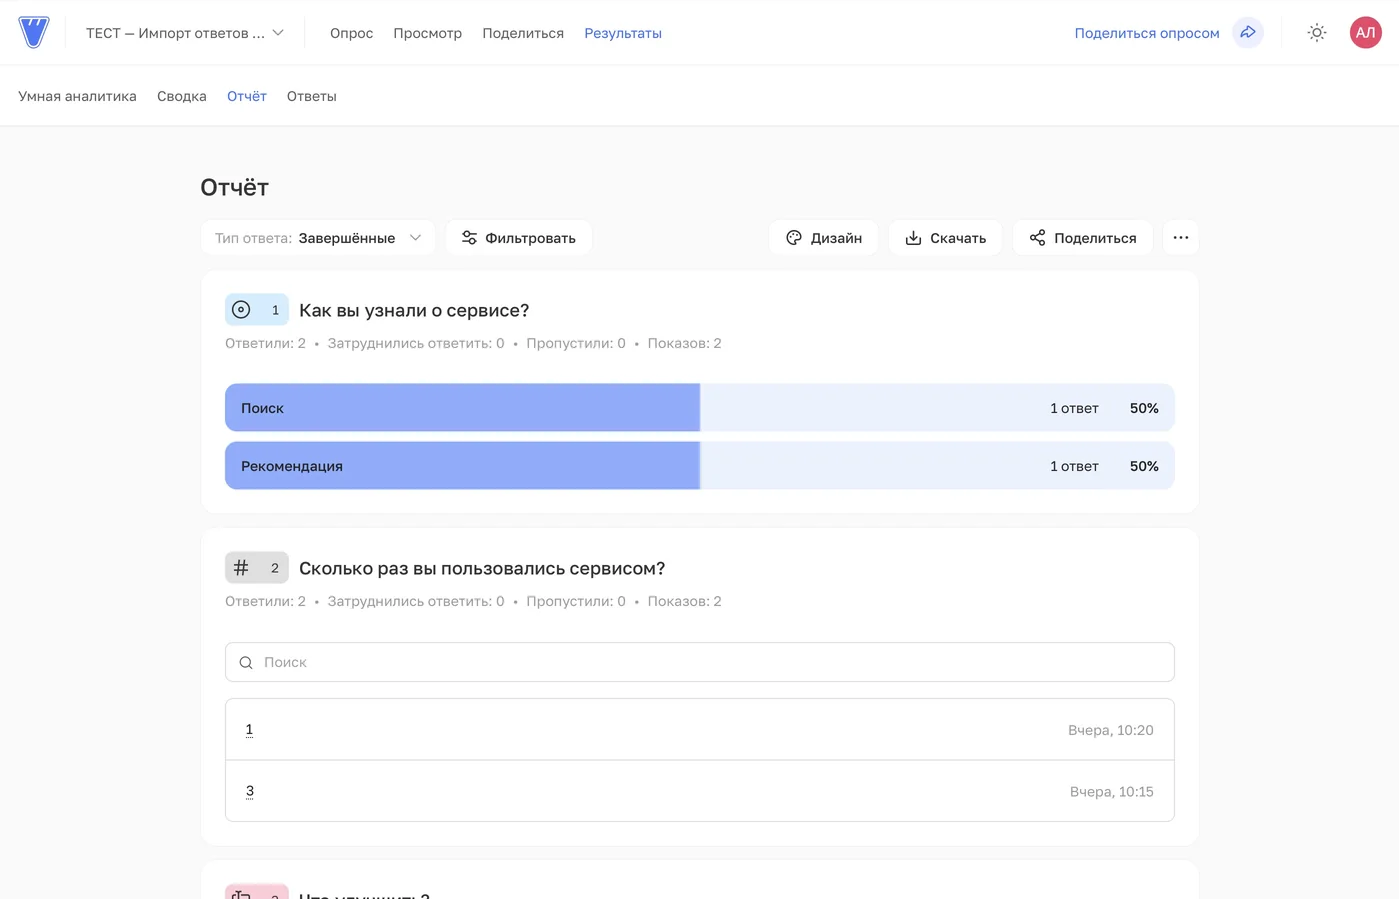The height and width of the screenshot is (899, 1399).
Task: Switch to the Сводка sub-tab
Action: [182, 96]
